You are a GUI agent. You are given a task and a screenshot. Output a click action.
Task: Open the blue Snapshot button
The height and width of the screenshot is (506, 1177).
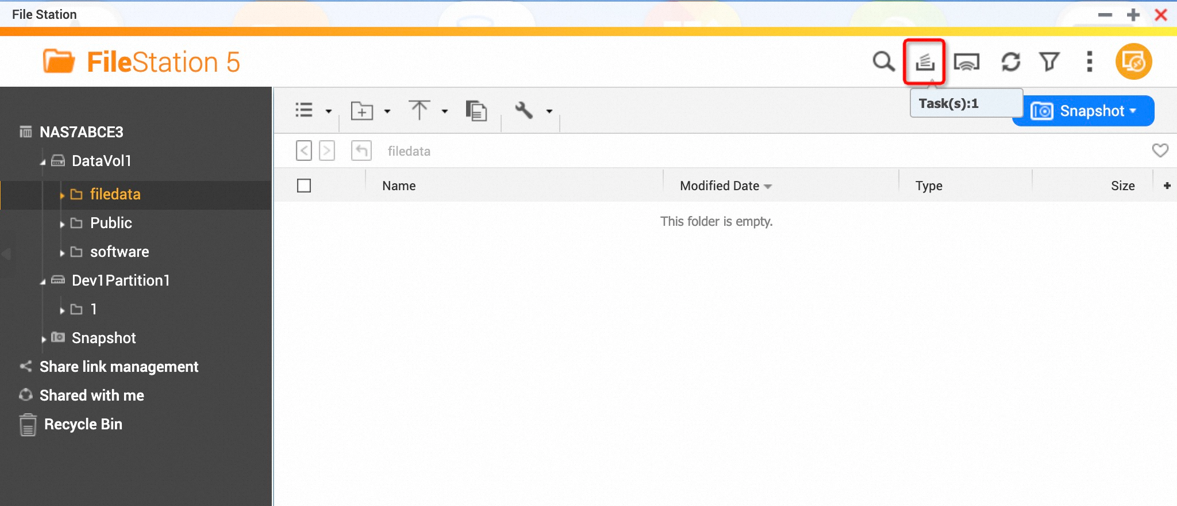[x=1083, y=111]
